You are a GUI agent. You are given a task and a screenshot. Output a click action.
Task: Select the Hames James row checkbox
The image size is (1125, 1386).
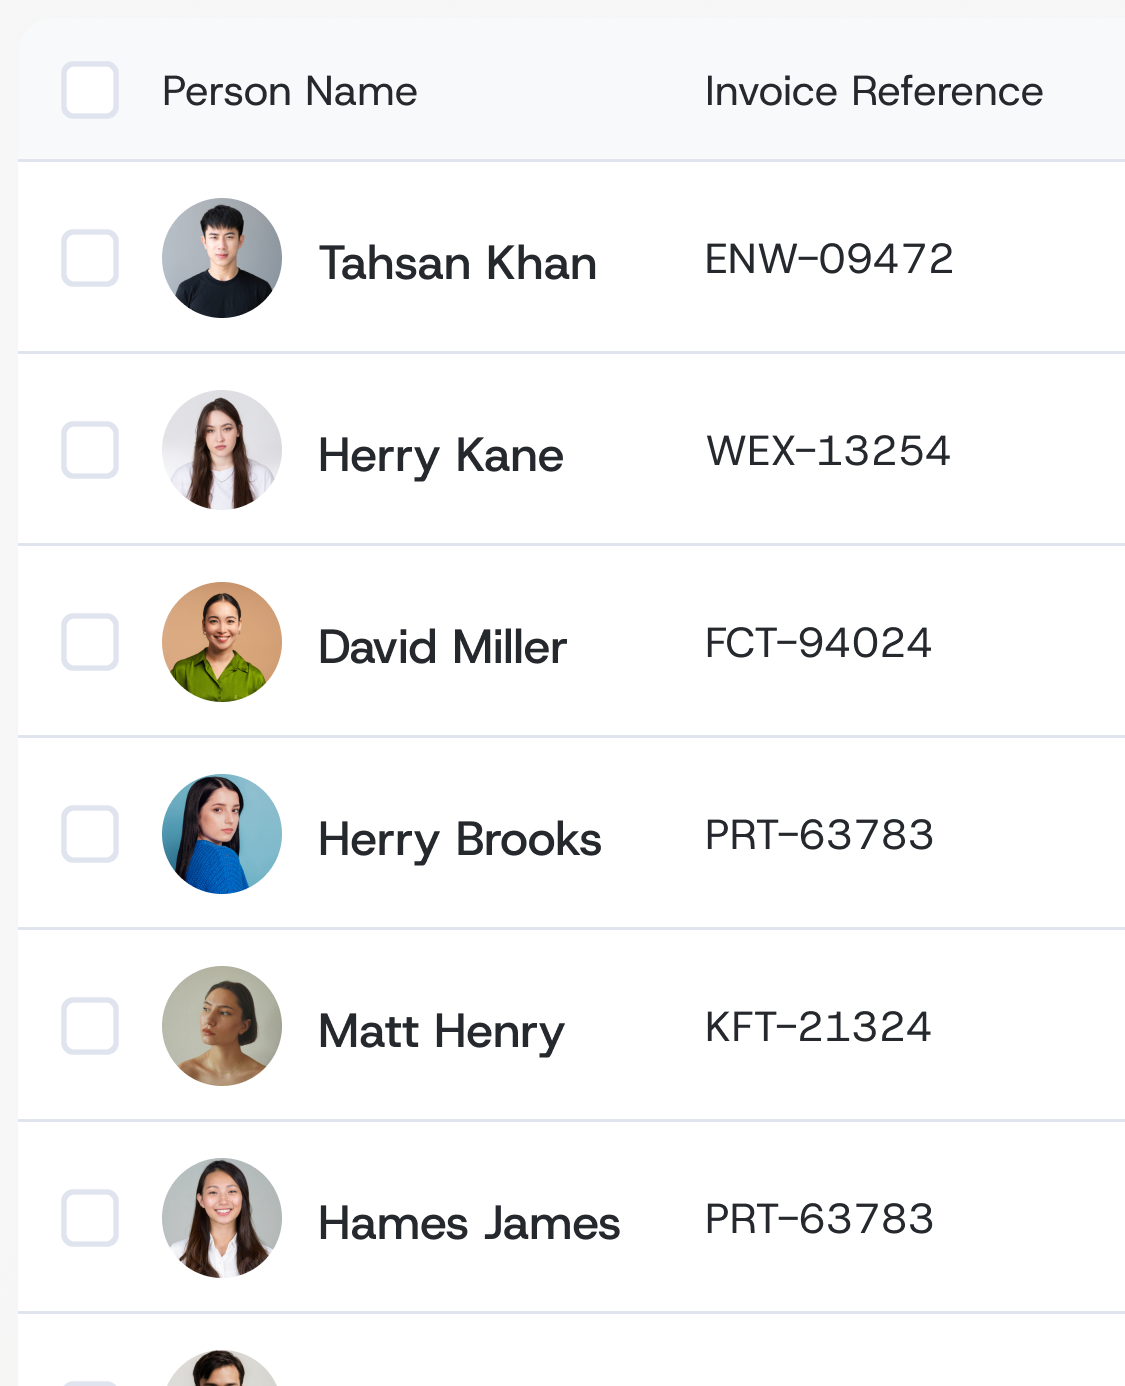pos(90,1218)
